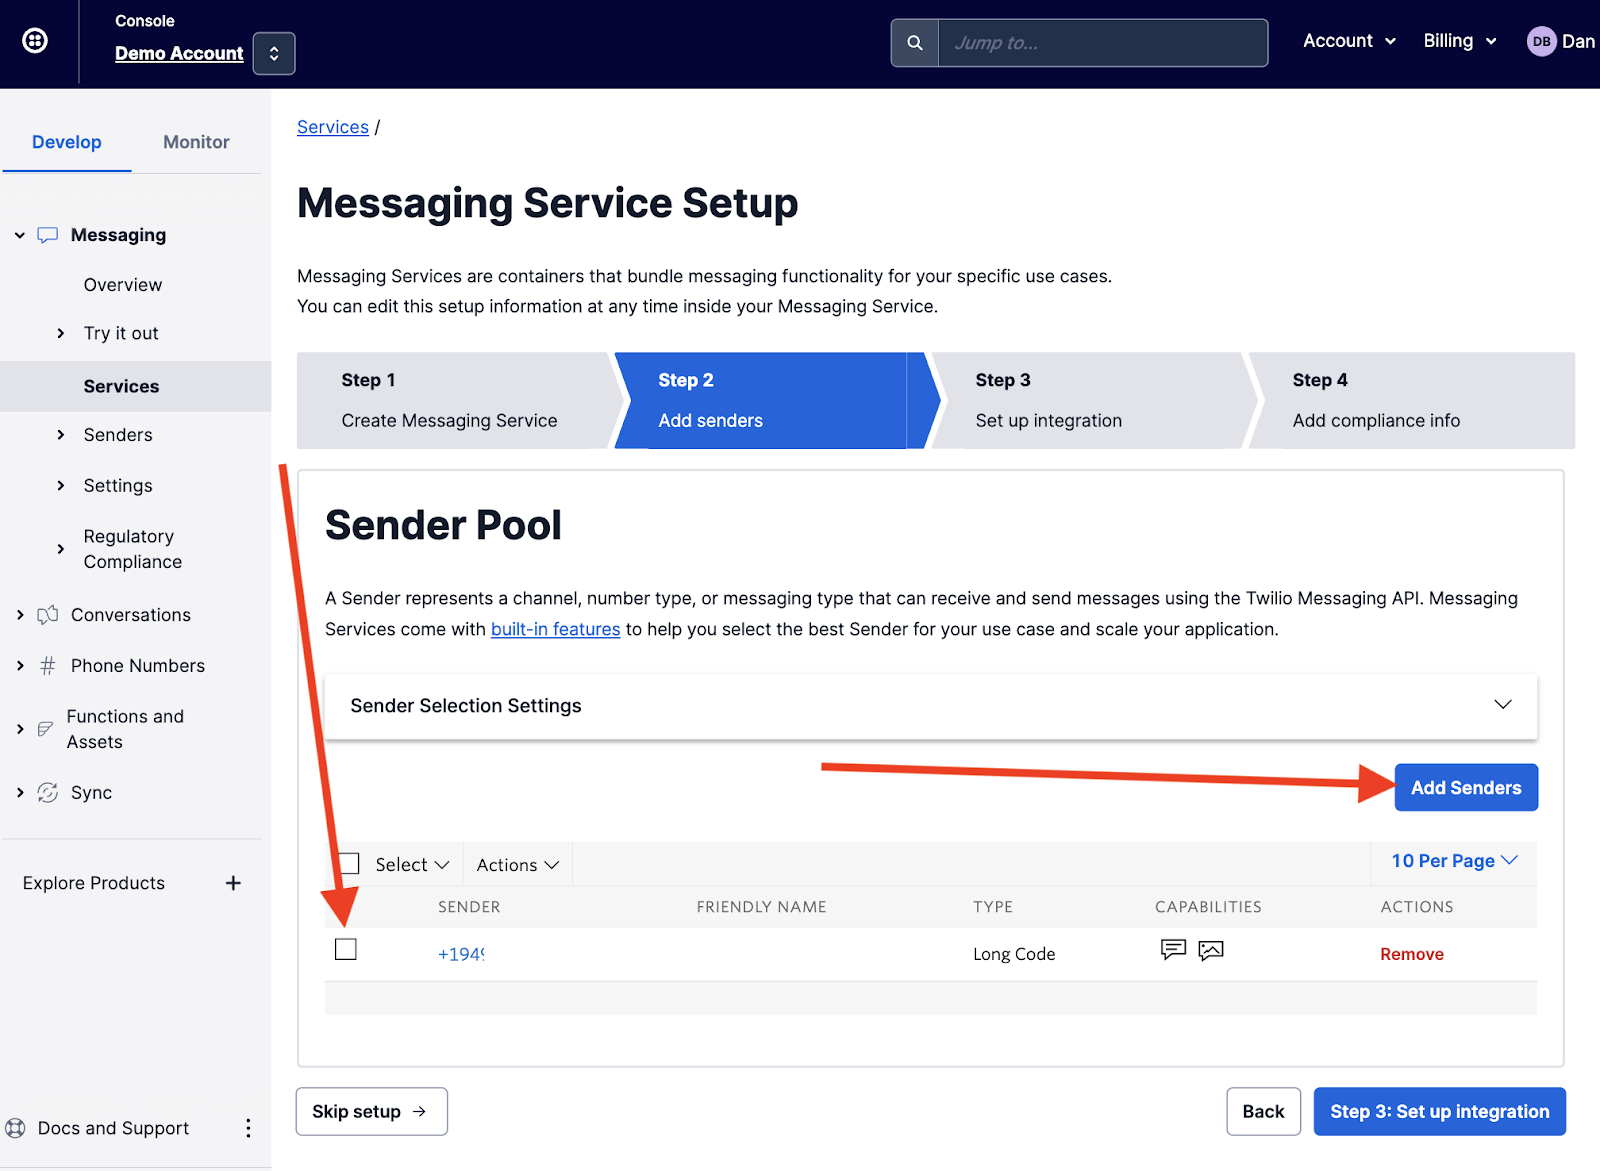The image size is (1600, 1171).
Task: Click the Messaging chat bubble icon
Action: 47,235
